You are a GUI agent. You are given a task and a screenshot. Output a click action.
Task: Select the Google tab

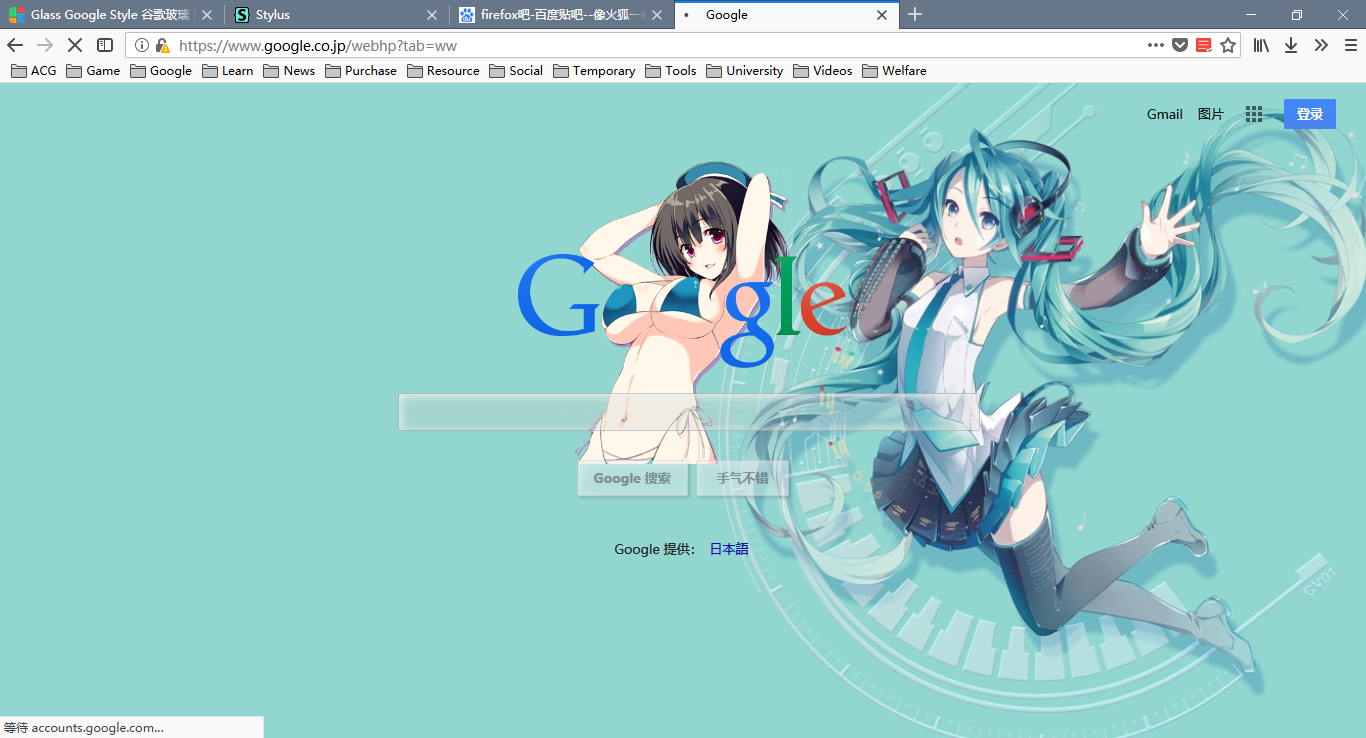[x=786, y=15]
